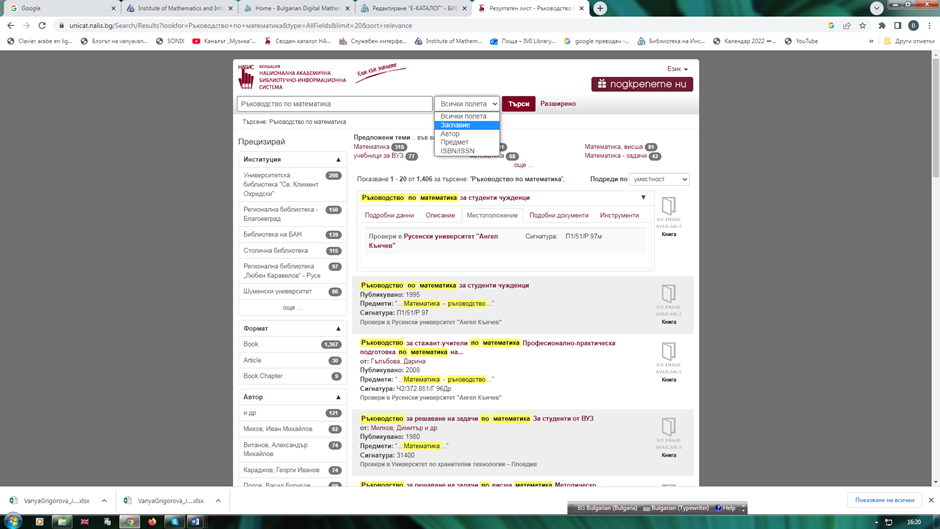Open the Подобни документи tab
The image size is (940, 529).
(559, 215)
